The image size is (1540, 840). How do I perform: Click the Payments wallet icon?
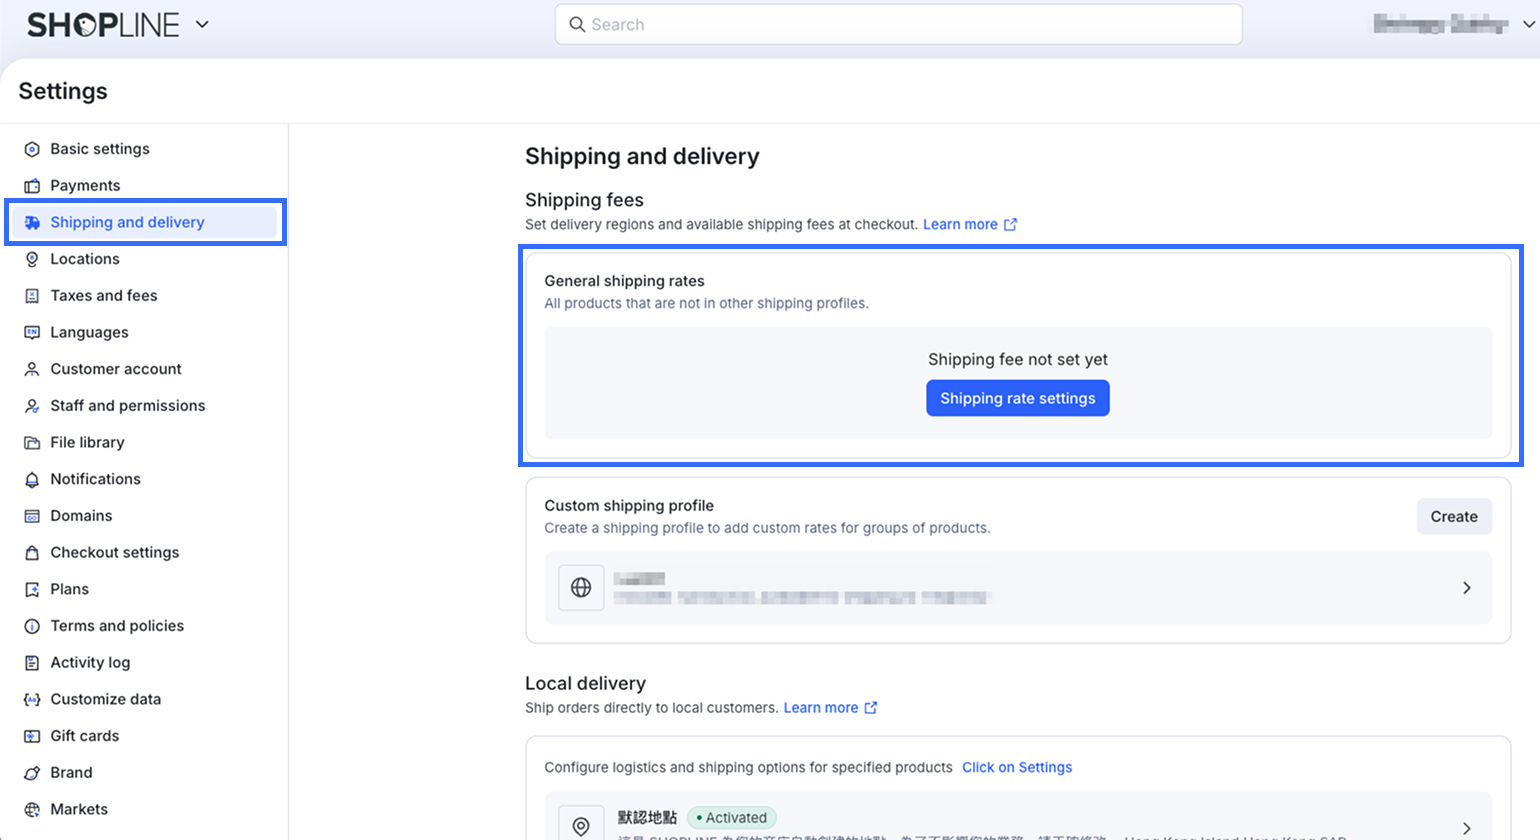(32, 186)
